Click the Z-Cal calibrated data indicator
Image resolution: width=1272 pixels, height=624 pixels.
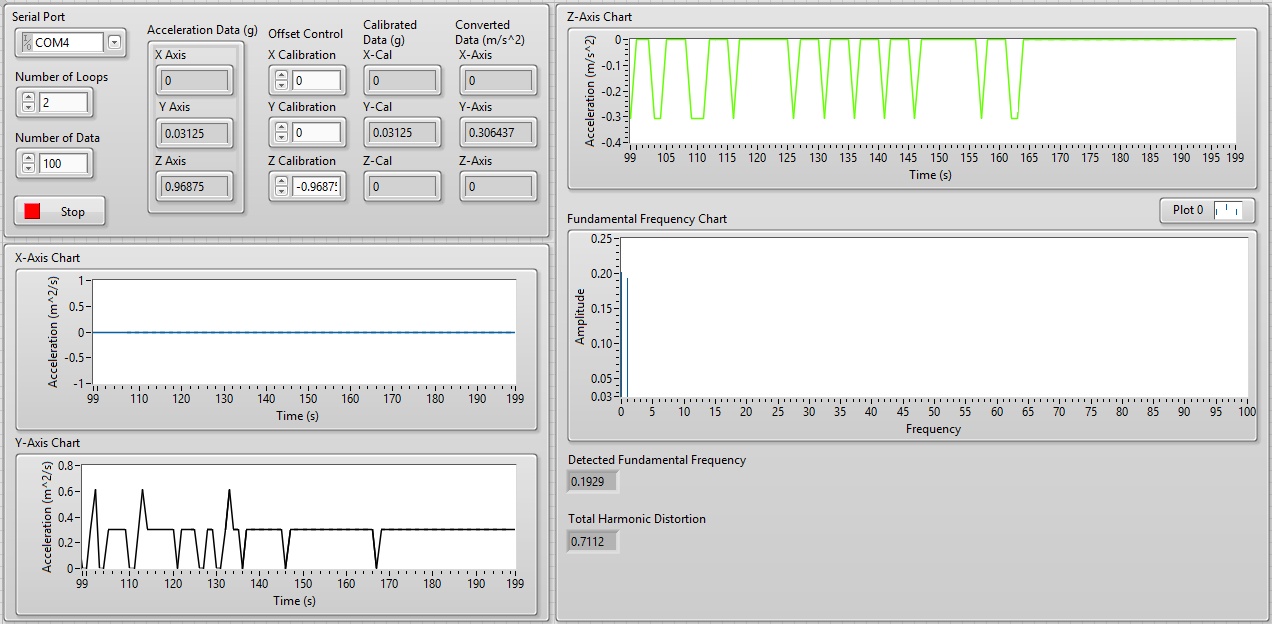(402, 186)
